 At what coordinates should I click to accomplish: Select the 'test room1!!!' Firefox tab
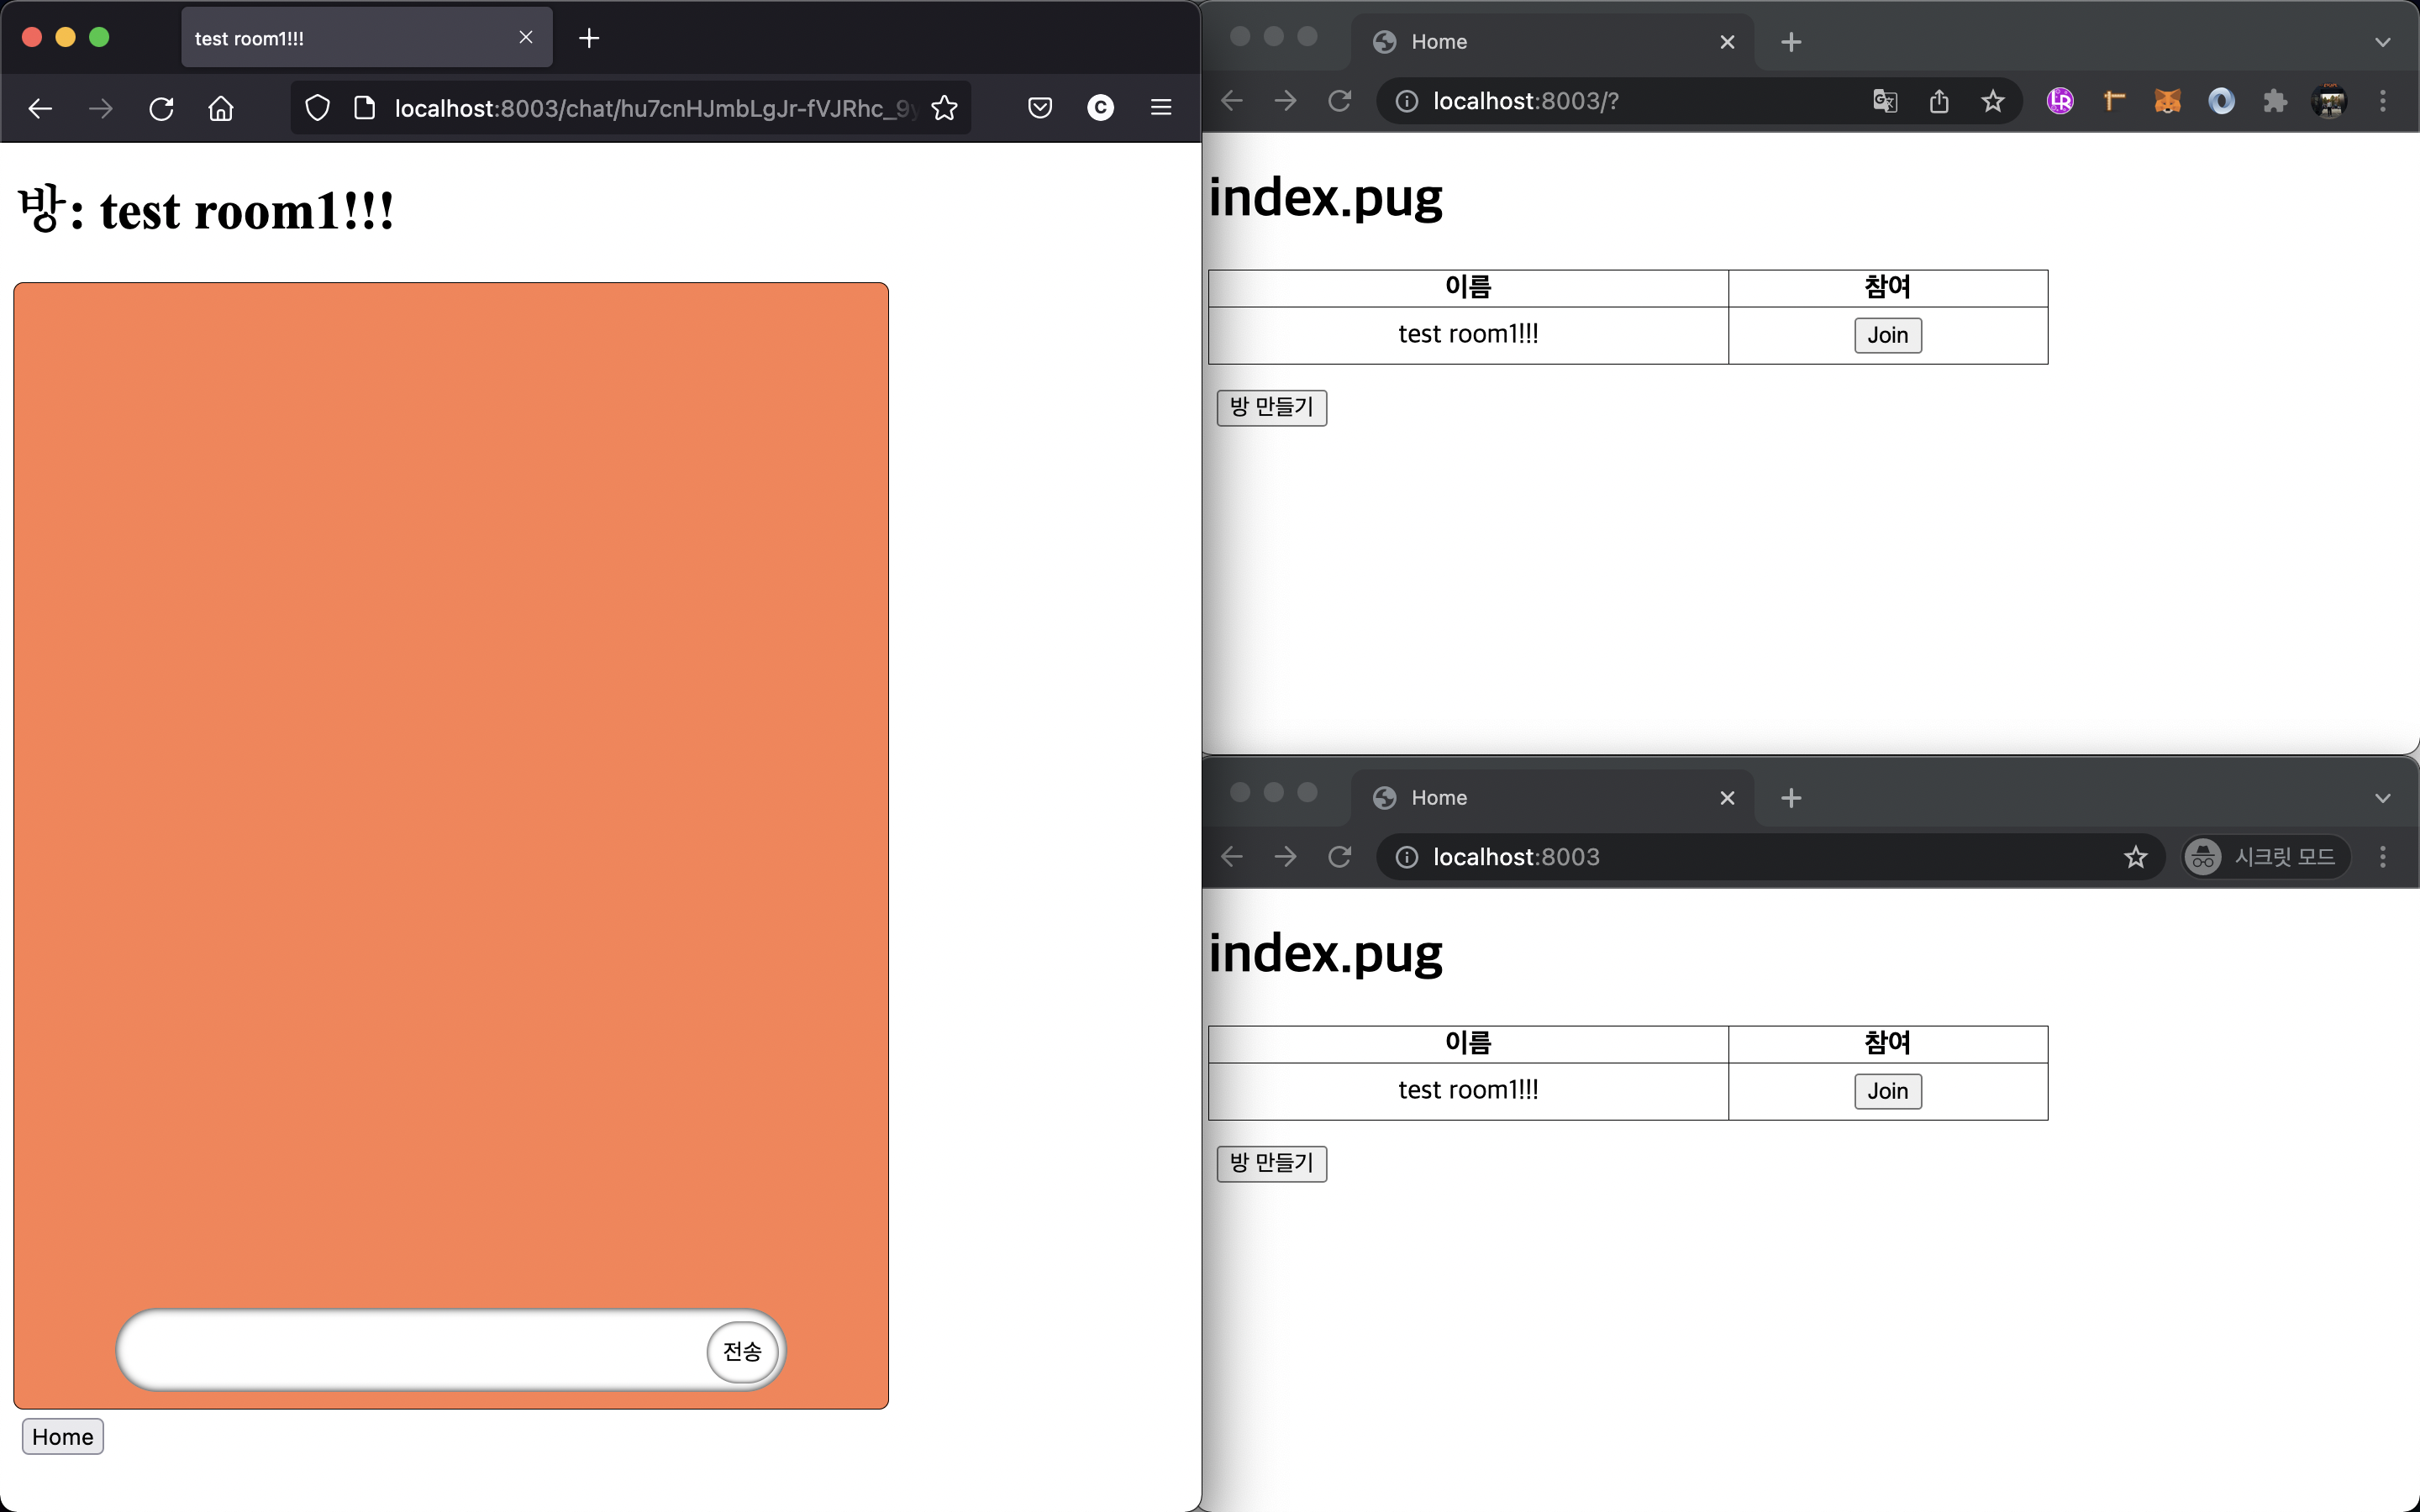tap(350, 39)
